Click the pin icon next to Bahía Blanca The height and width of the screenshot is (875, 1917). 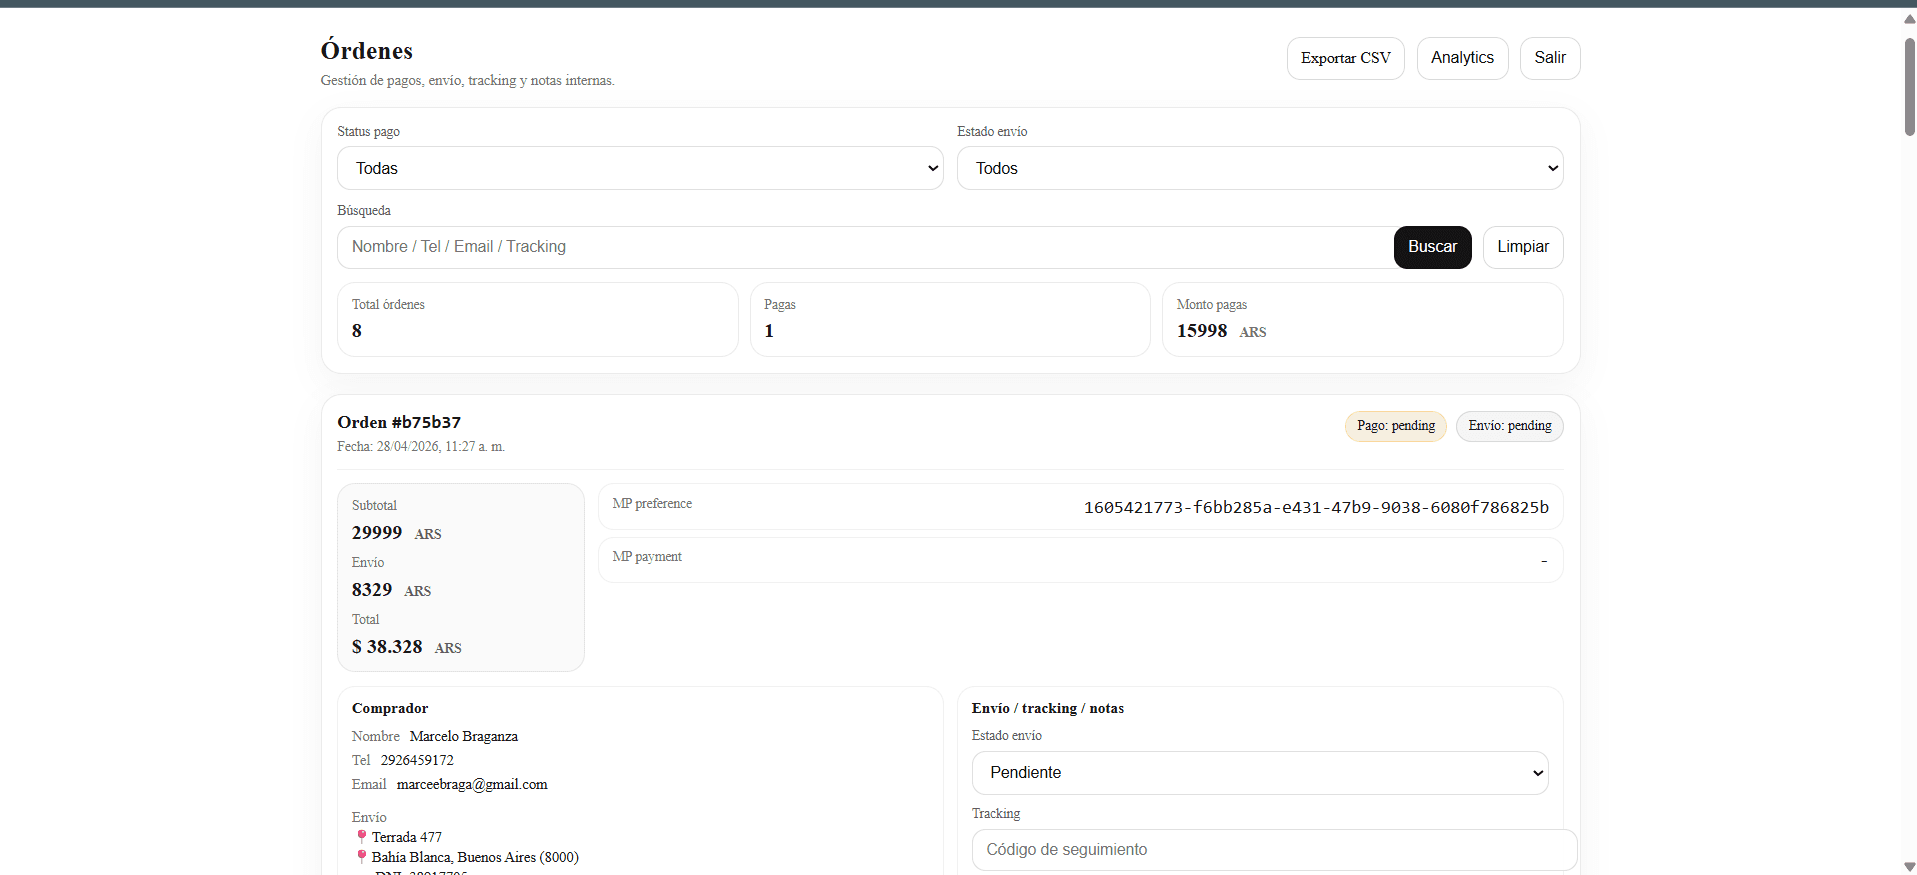coord(362,857)
